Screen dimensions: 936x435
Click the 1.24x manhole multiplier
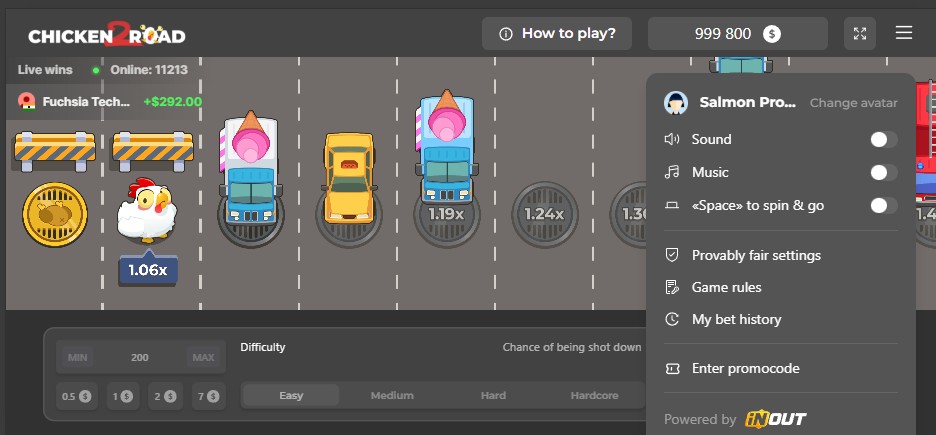point(544,213)
